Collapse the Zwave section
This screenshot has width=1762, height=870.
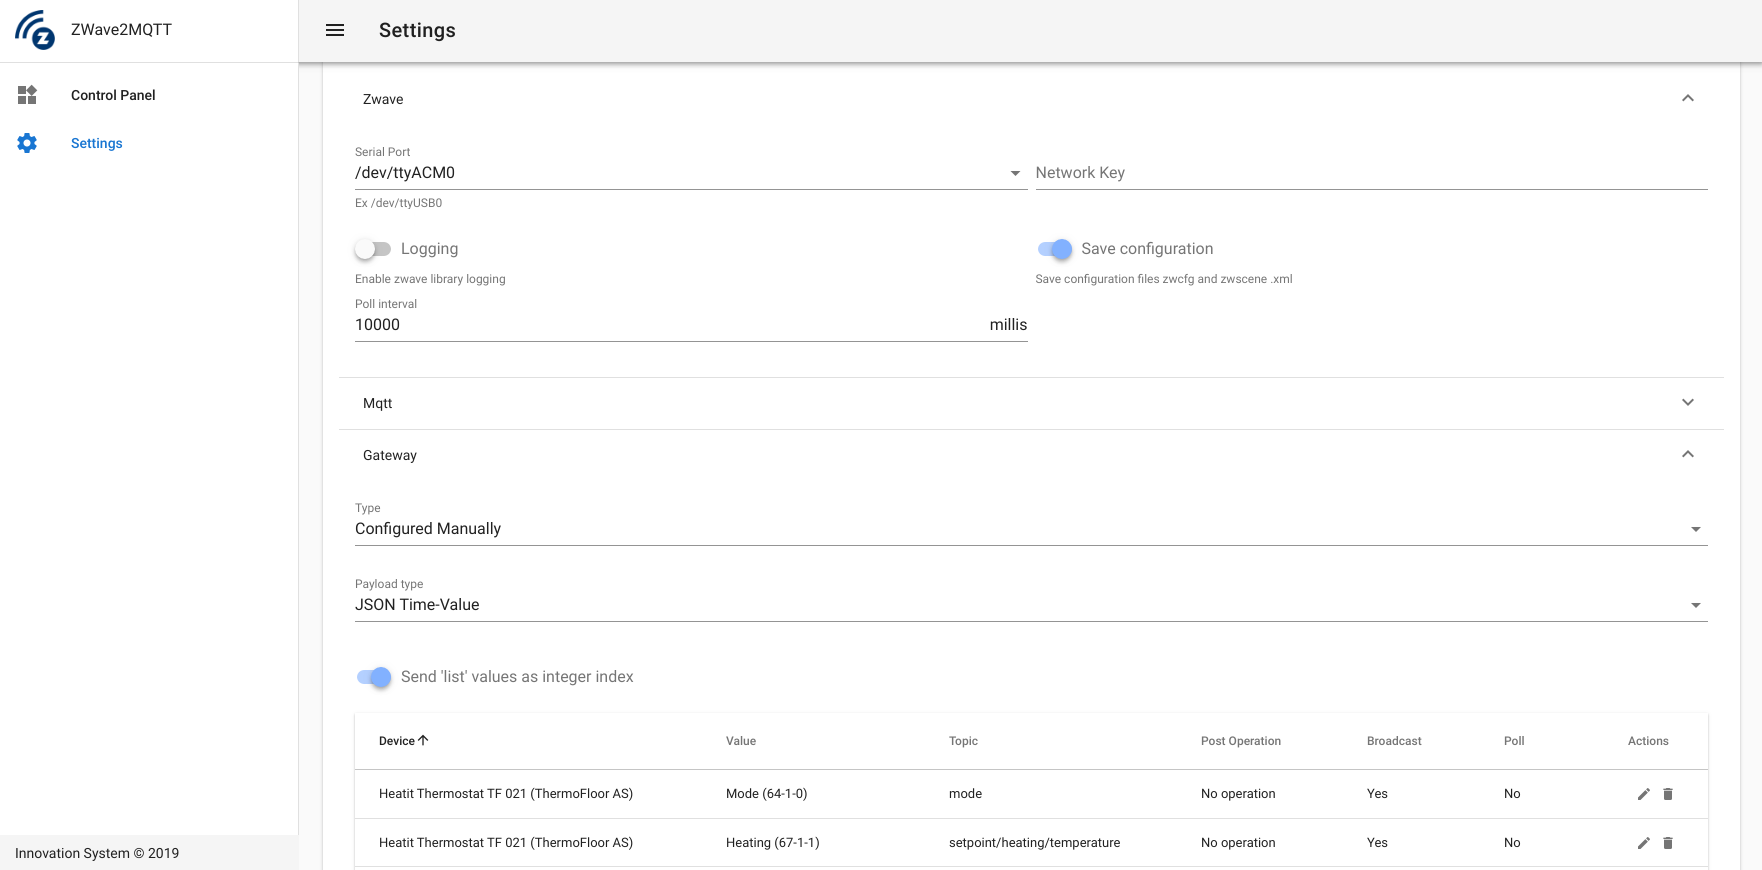(1688, 98)
